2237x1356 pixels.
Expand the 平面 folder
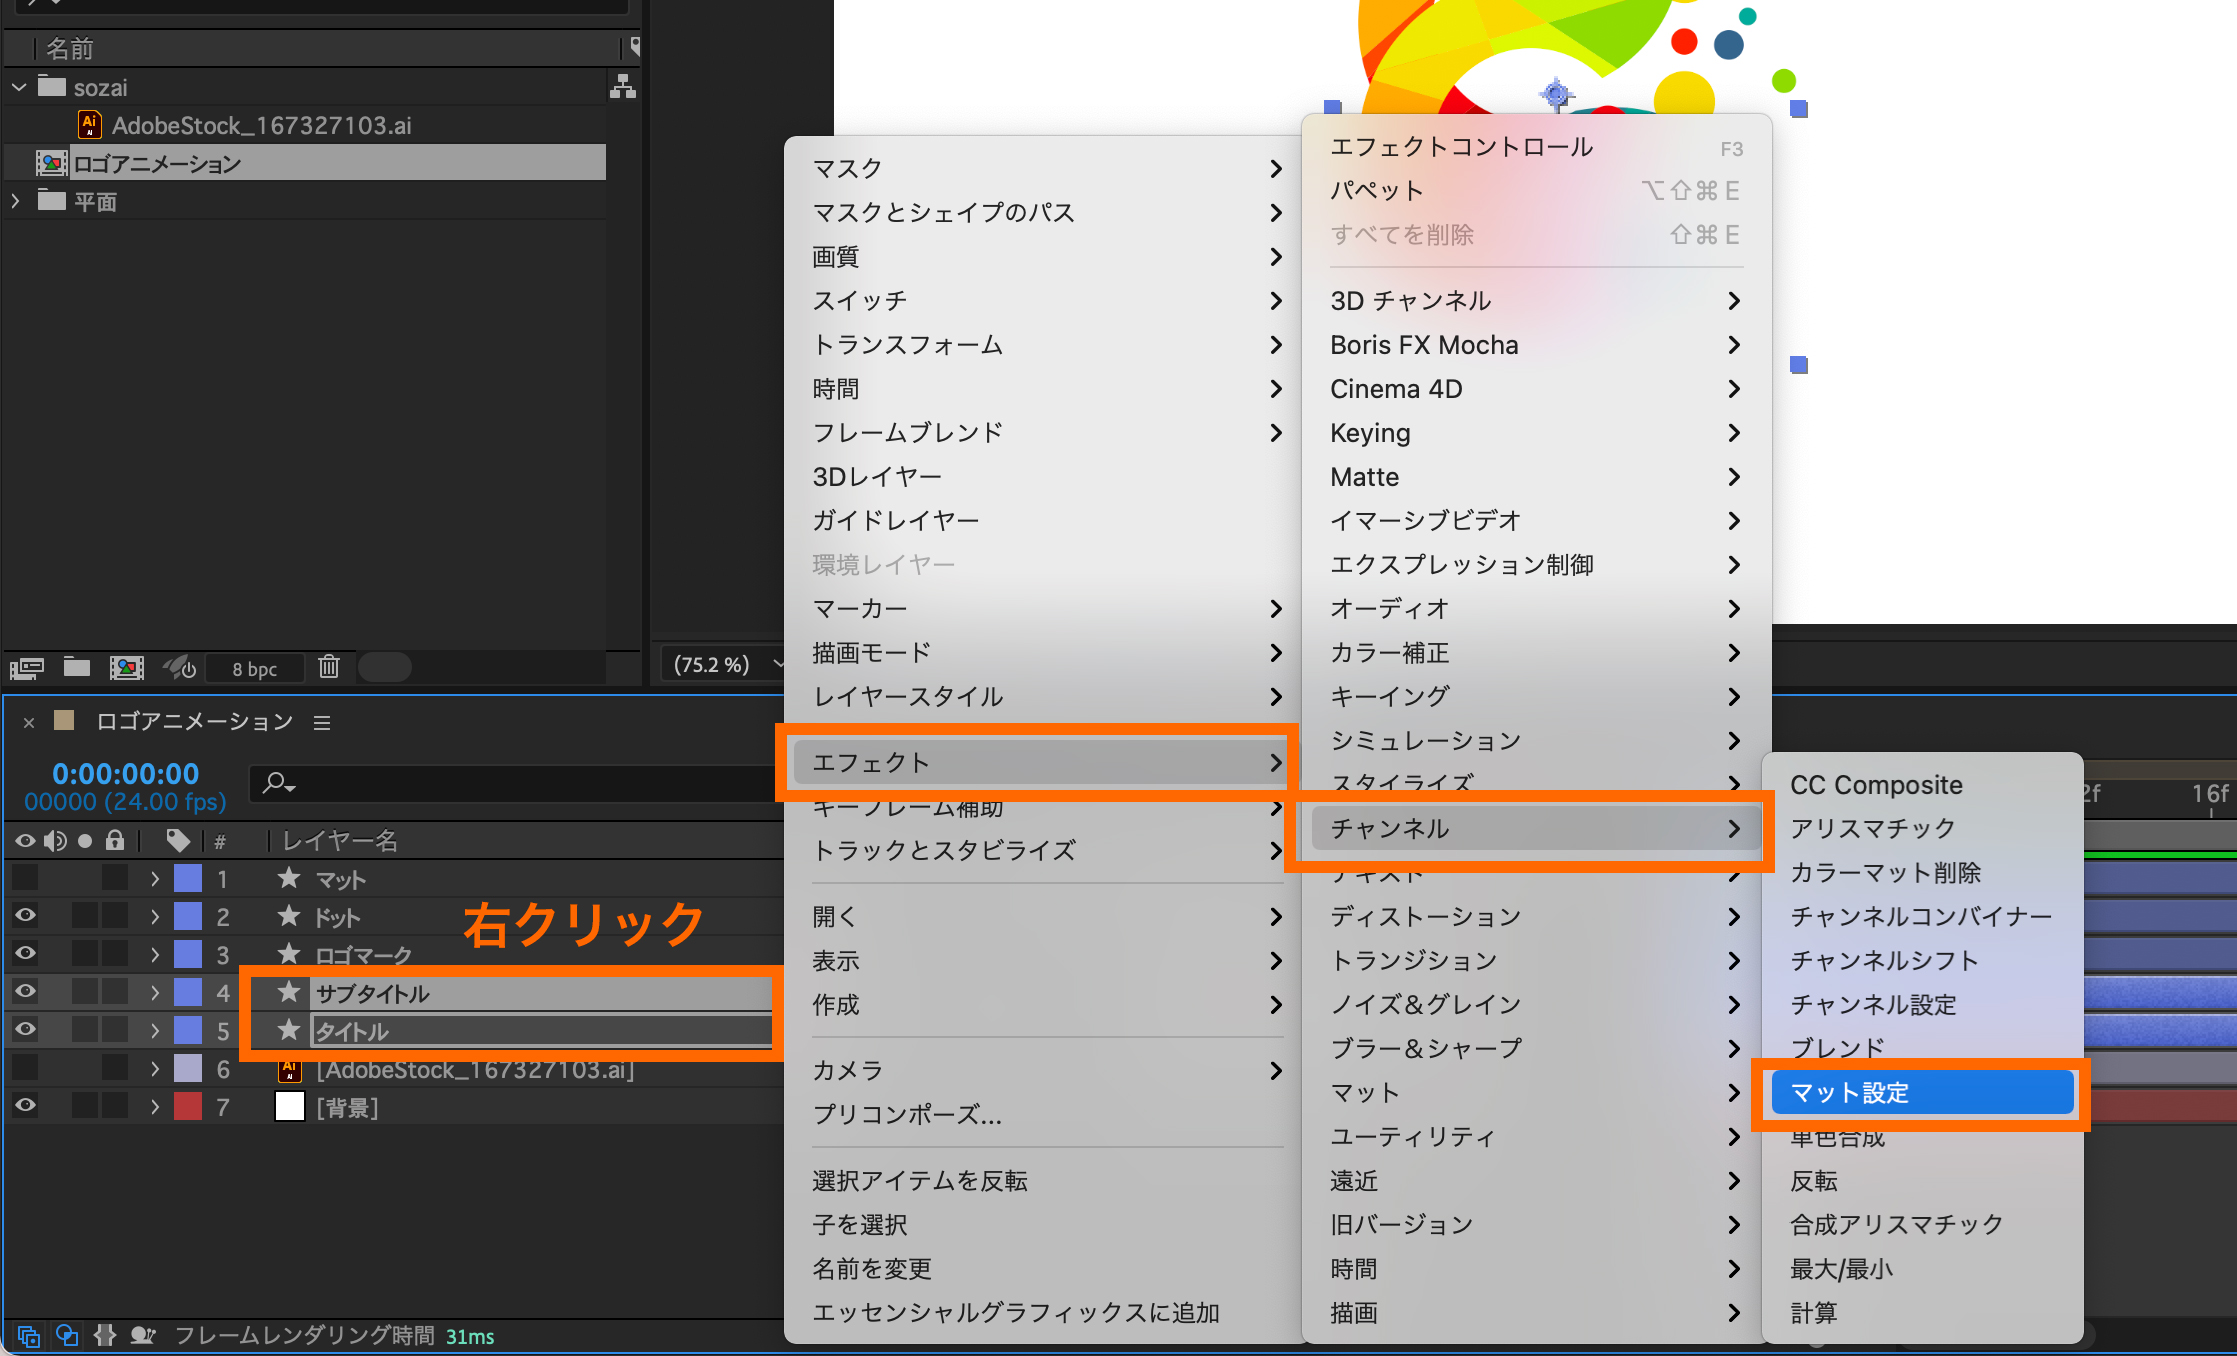[16, 201]
